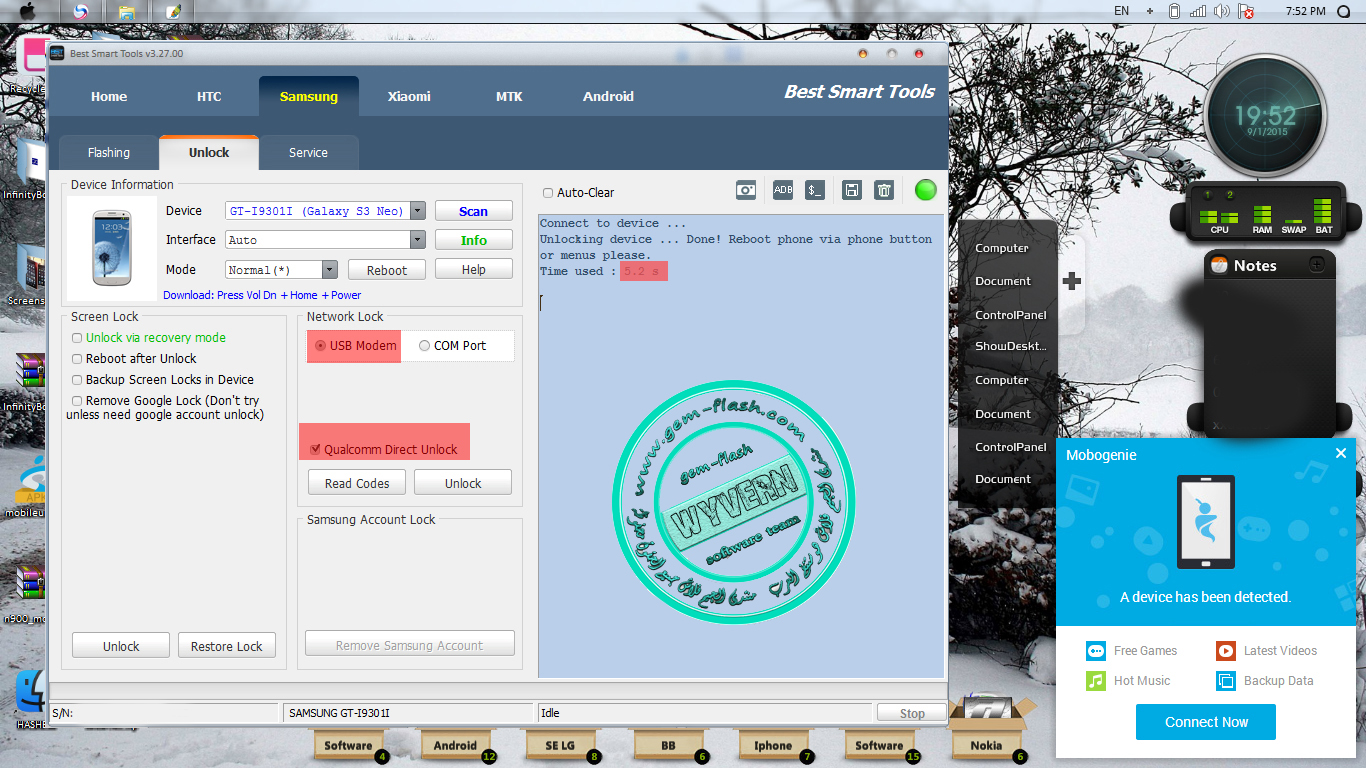Clear the log using the trash icon
Viewport: 1366px width, 768px height.
coord(884,190)
